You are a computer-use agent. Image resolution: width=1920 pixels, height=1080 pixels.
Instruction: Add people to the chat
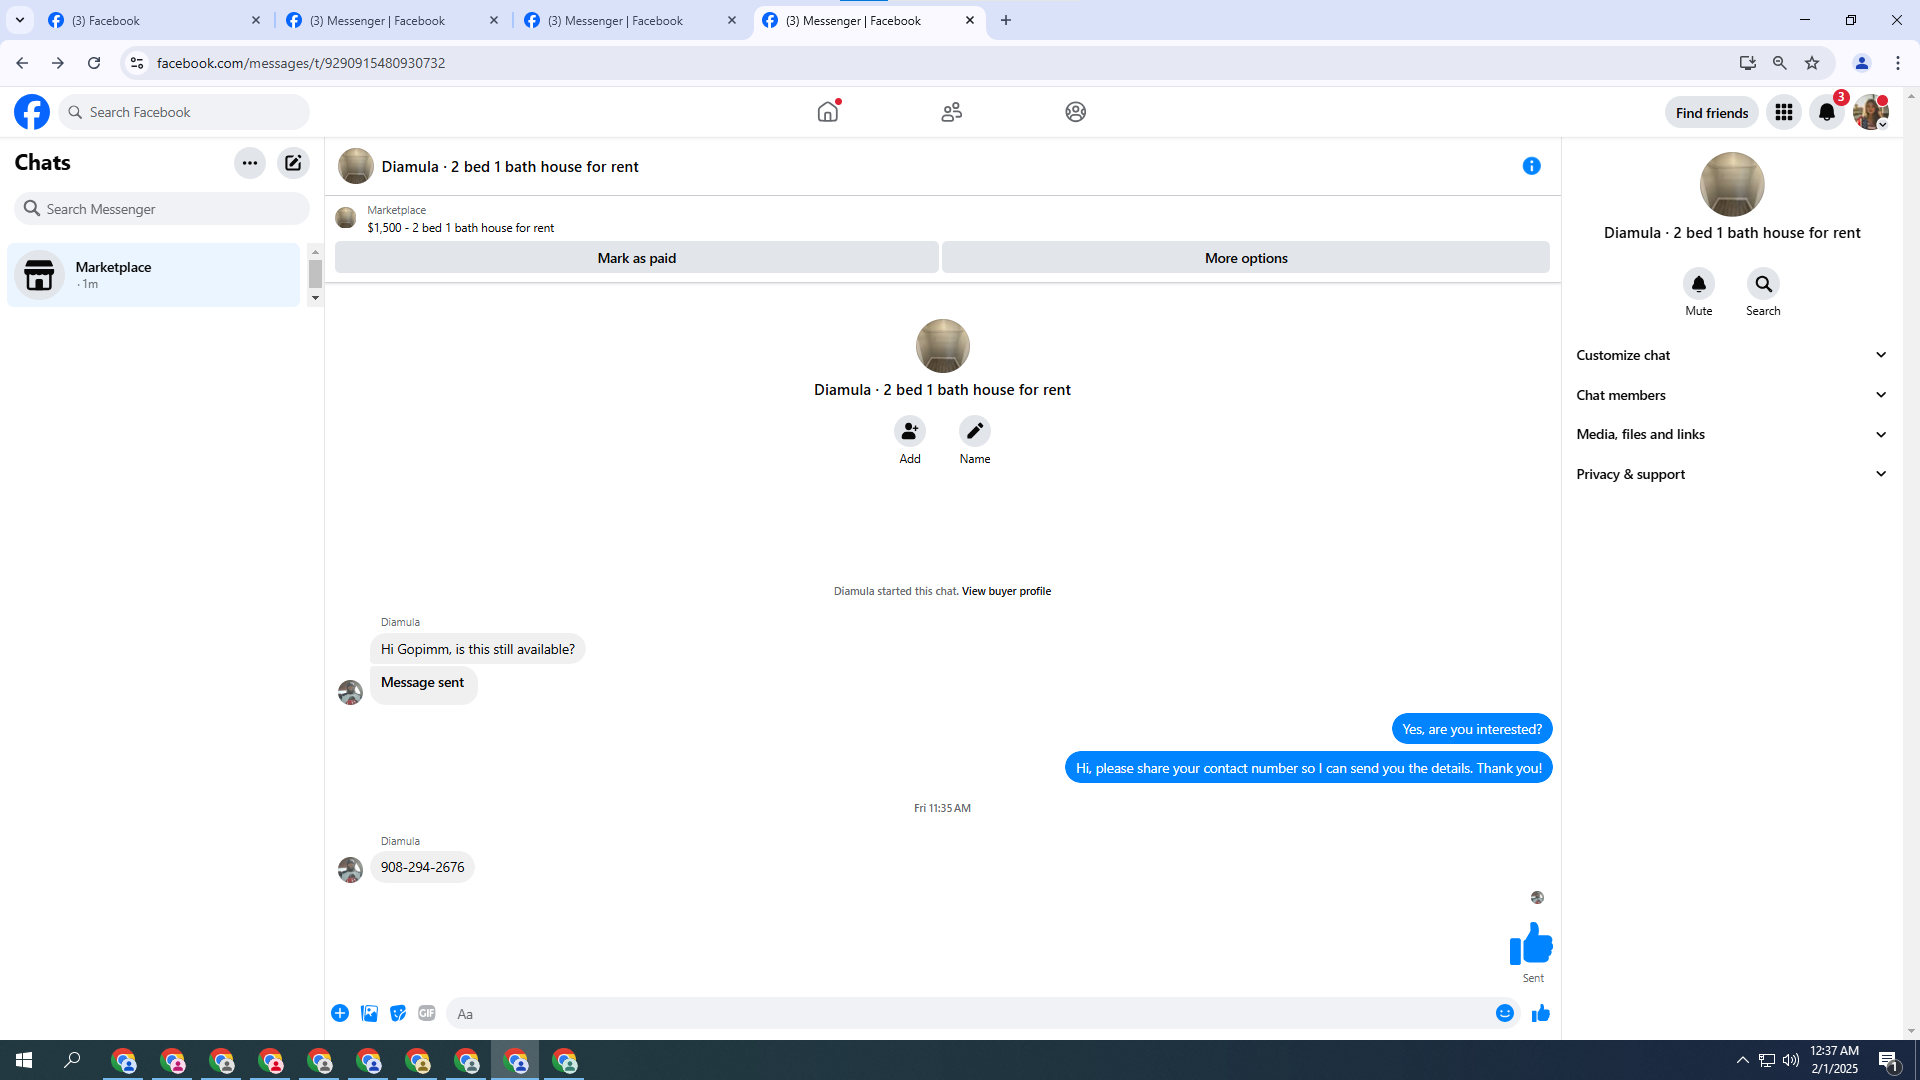[910, 431]
